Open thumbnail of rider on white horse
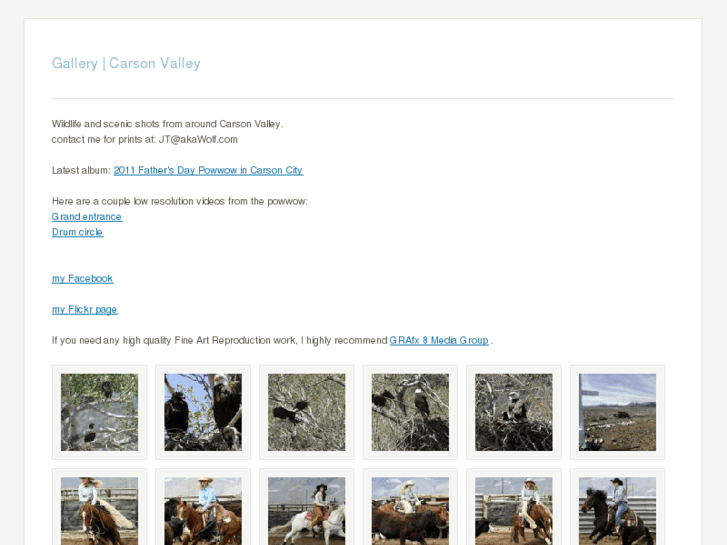The image size is (727, 545). [x=306, y=511]
